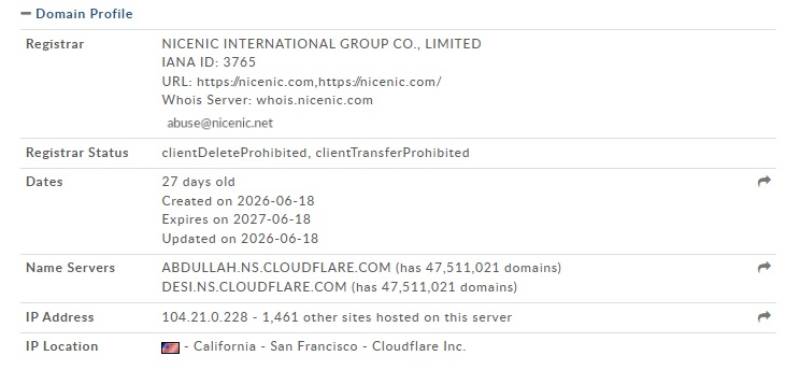Click ABDULLAH.NS.CLOUDFLARE.COM name server
The height and width of the screenshot is (370, 800).
coord(276,267)
